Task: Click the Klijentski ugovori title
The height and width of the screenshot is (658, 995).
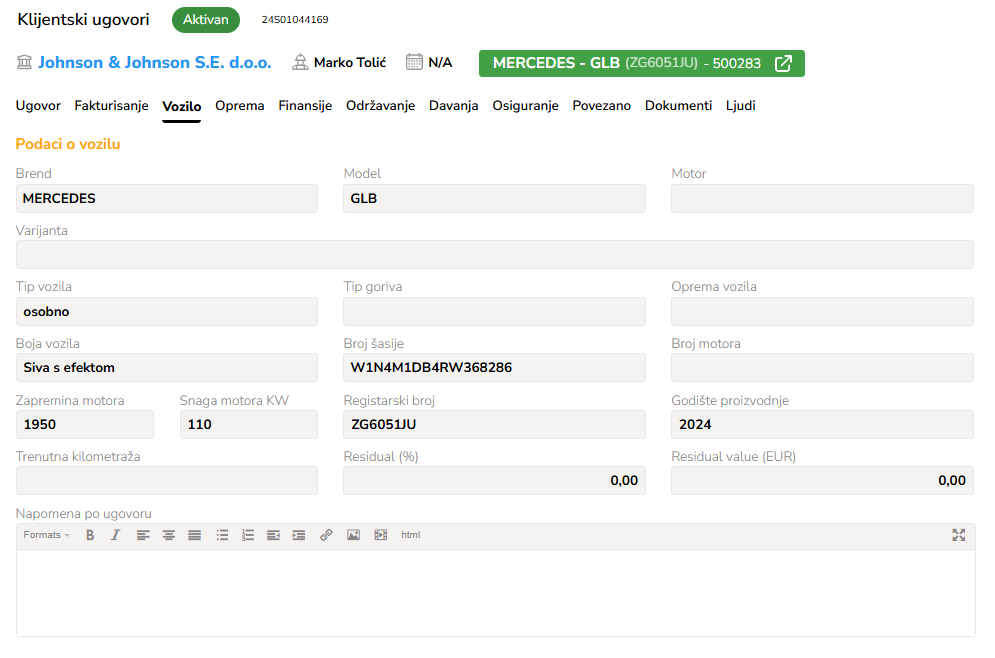Action: tap(83, 20)
